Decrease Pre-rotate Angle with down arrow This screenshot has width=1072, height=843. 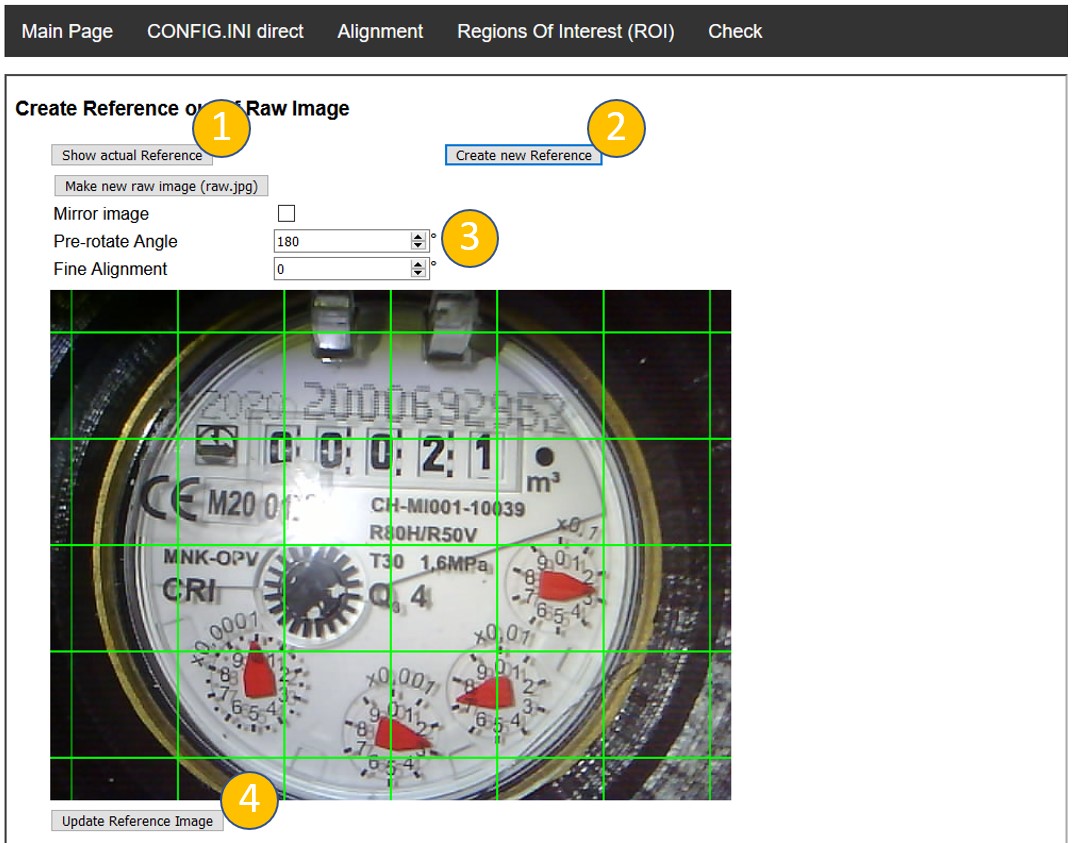point(418,245)
